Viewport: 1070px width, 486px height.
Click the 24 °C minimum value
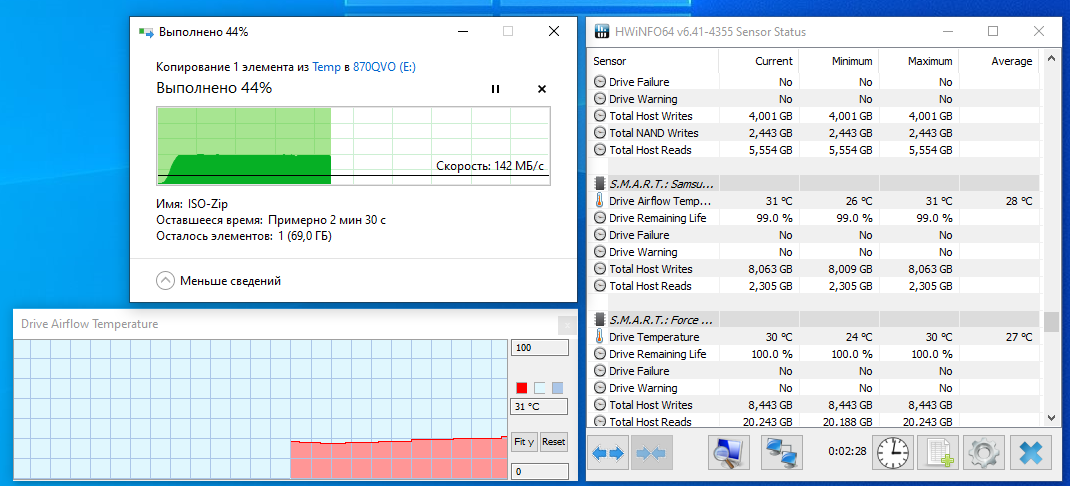pyautogui.click(x=858, y=337)
